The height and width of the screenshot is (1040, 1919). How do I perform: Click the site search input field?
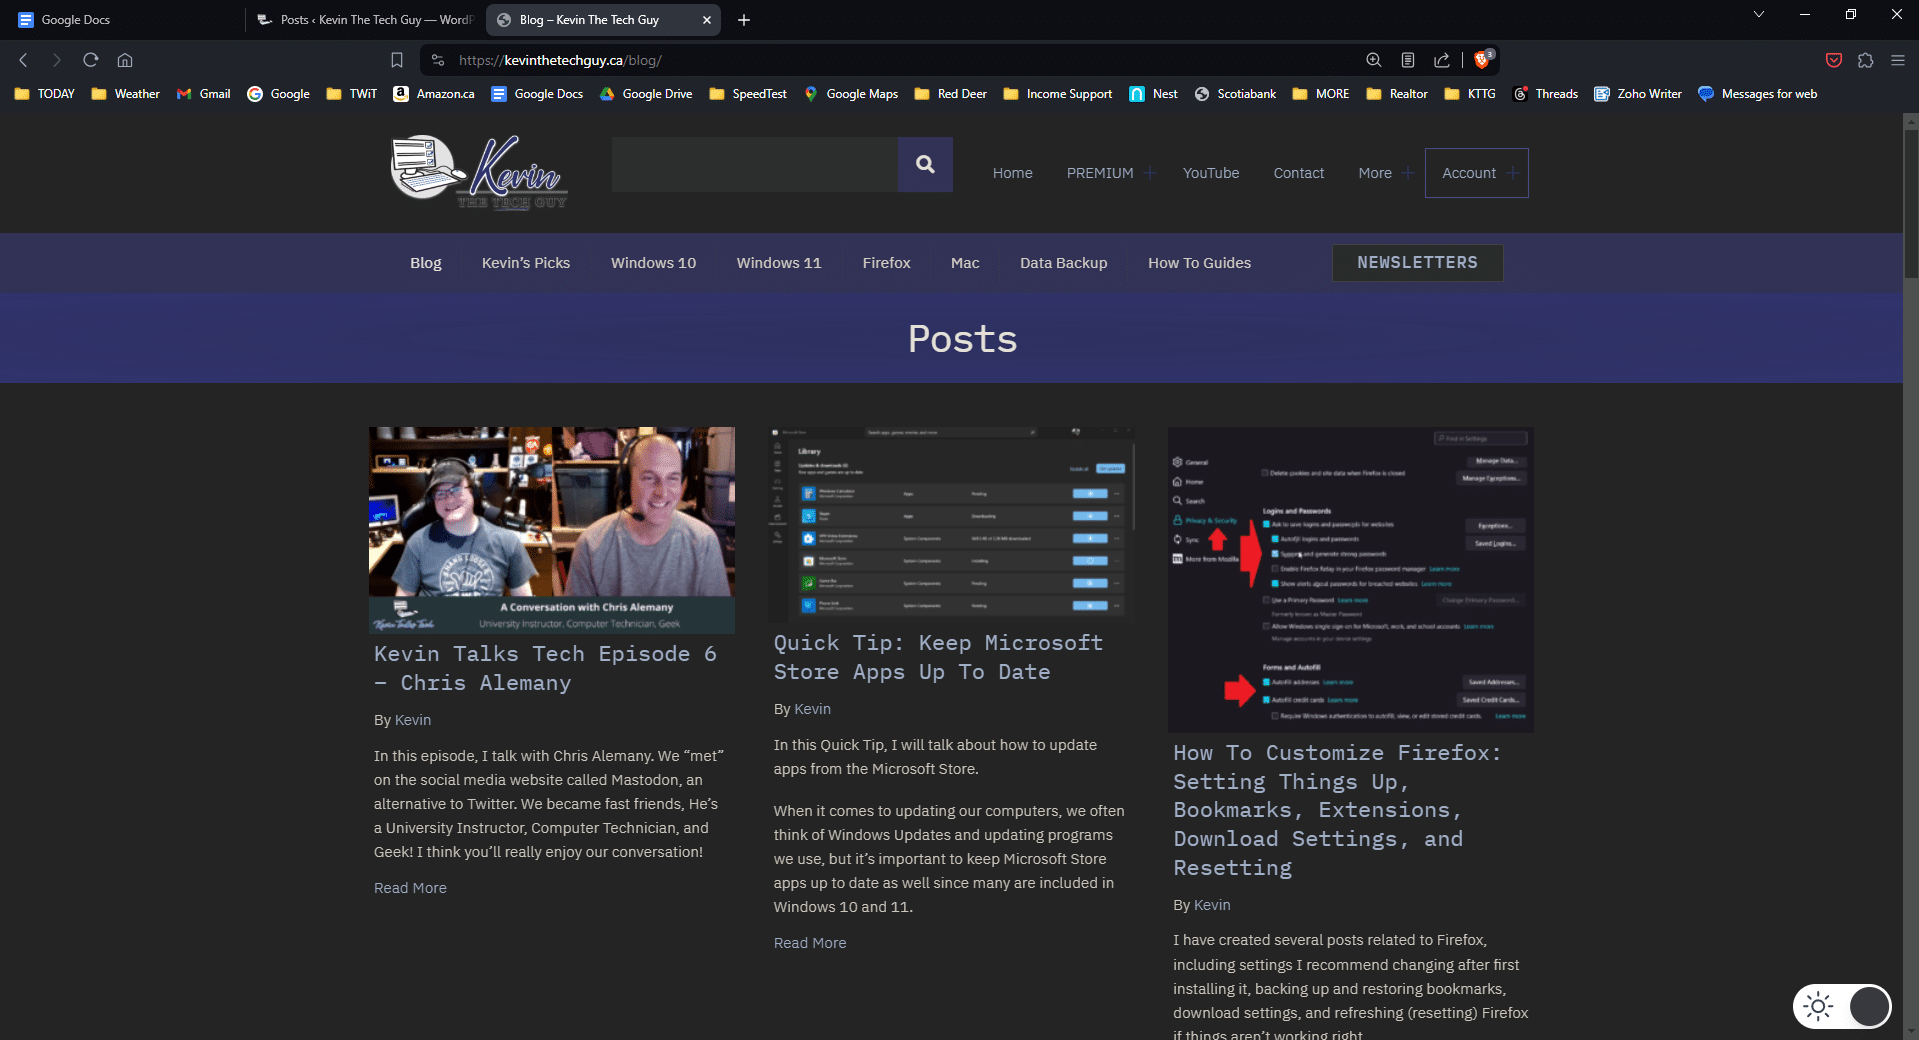(x=755, y=164)
